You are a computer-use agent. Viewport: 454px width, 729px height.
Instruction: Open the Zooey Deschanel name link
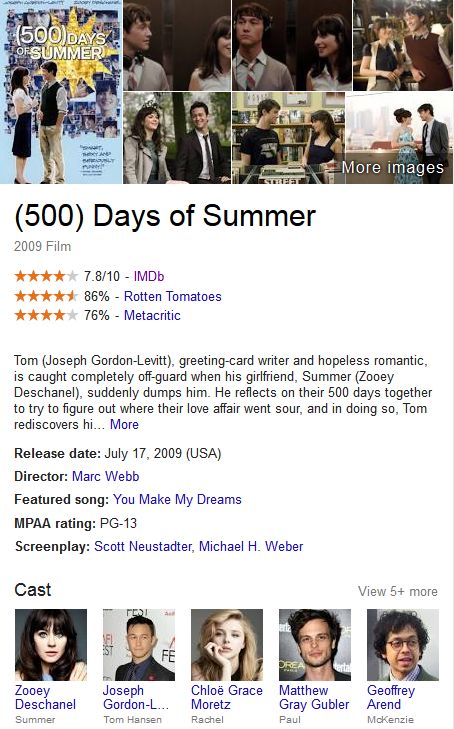pos(45,697)
